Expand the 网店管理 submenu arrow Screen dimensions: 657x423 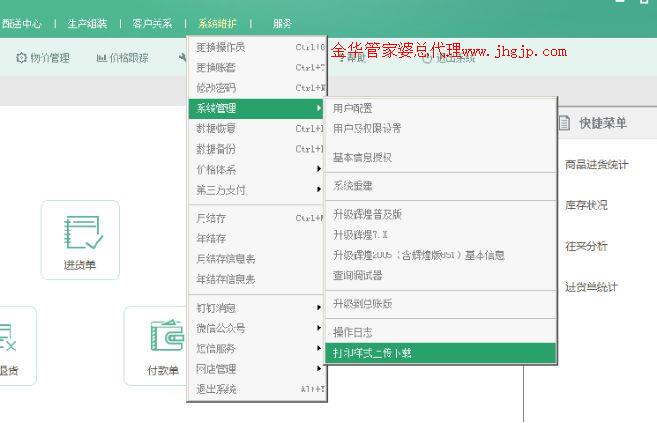click(x=319, y=369)
